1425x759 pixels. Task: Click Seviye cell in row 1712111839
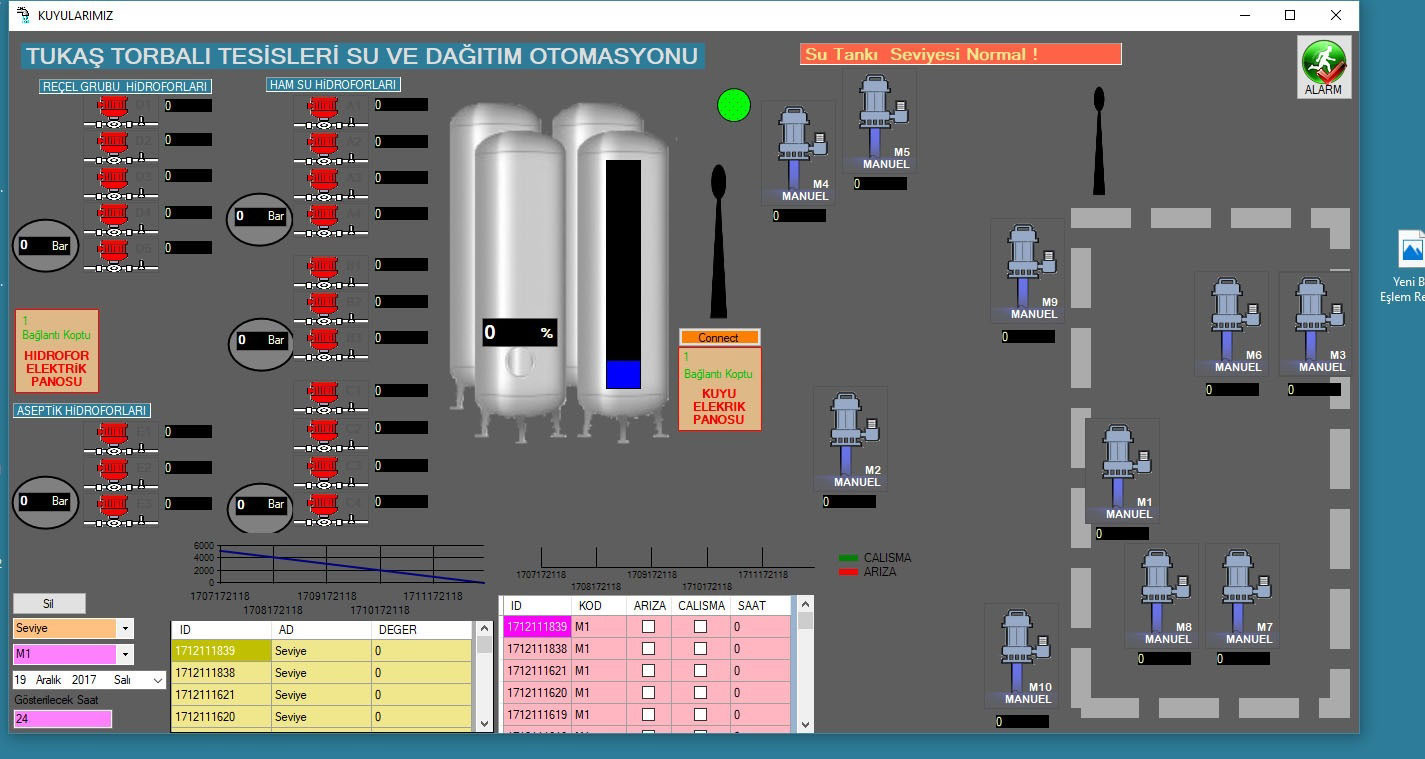(321, 651)
